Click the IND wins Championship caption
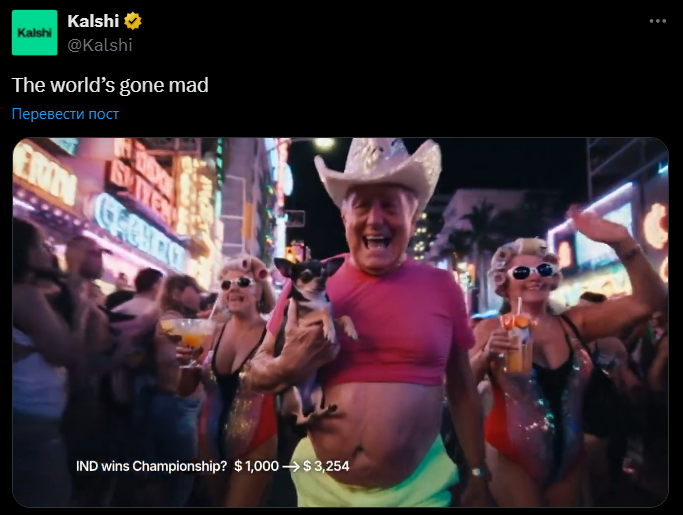Image resolution: width=683 pixels, height=515 pixels. click(151, 466)
